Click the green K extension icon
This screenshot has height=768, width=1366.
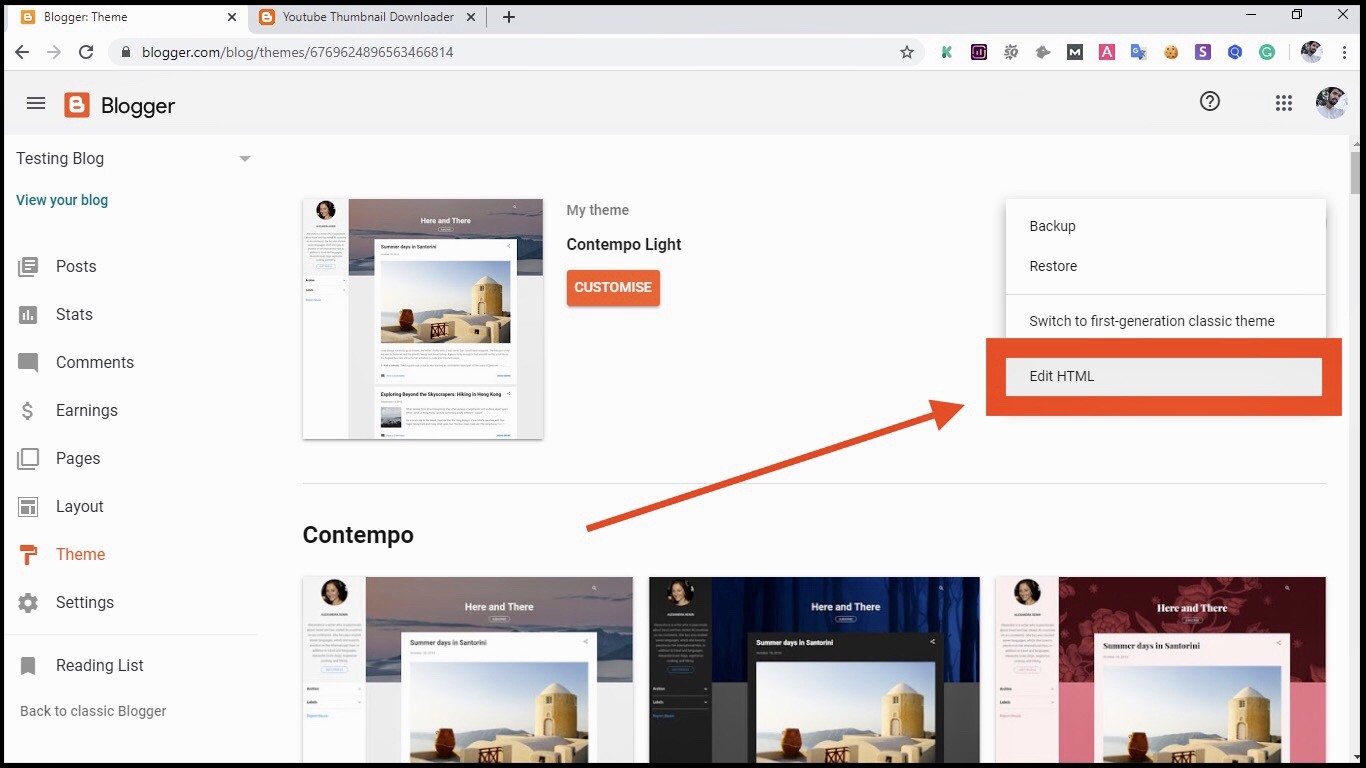(946, 52)
